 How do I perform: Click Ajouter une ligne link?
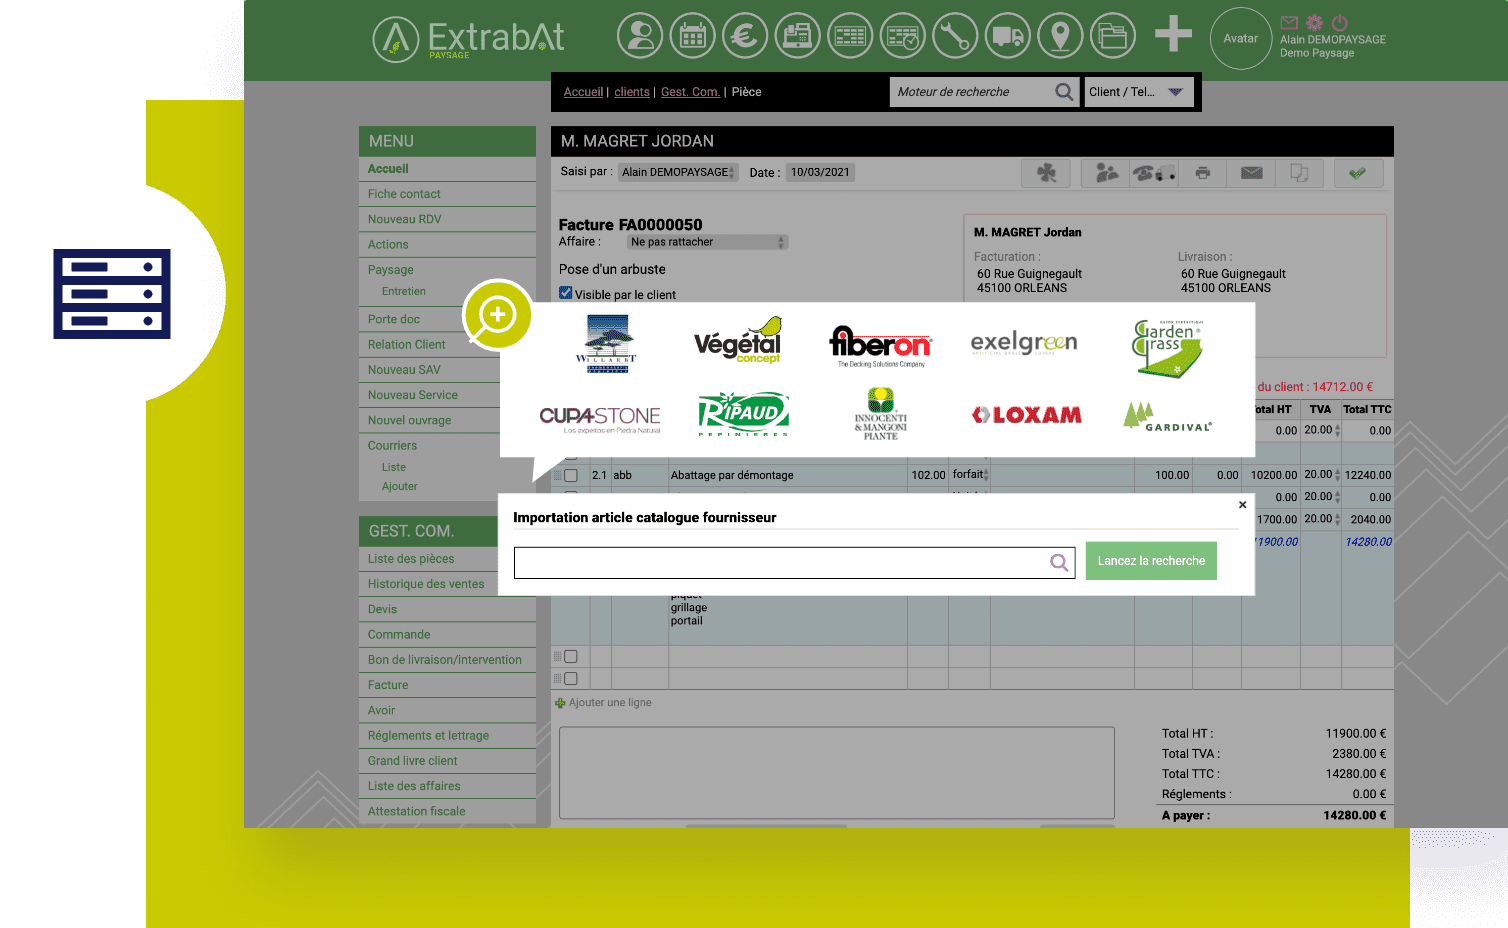[610, 703]
